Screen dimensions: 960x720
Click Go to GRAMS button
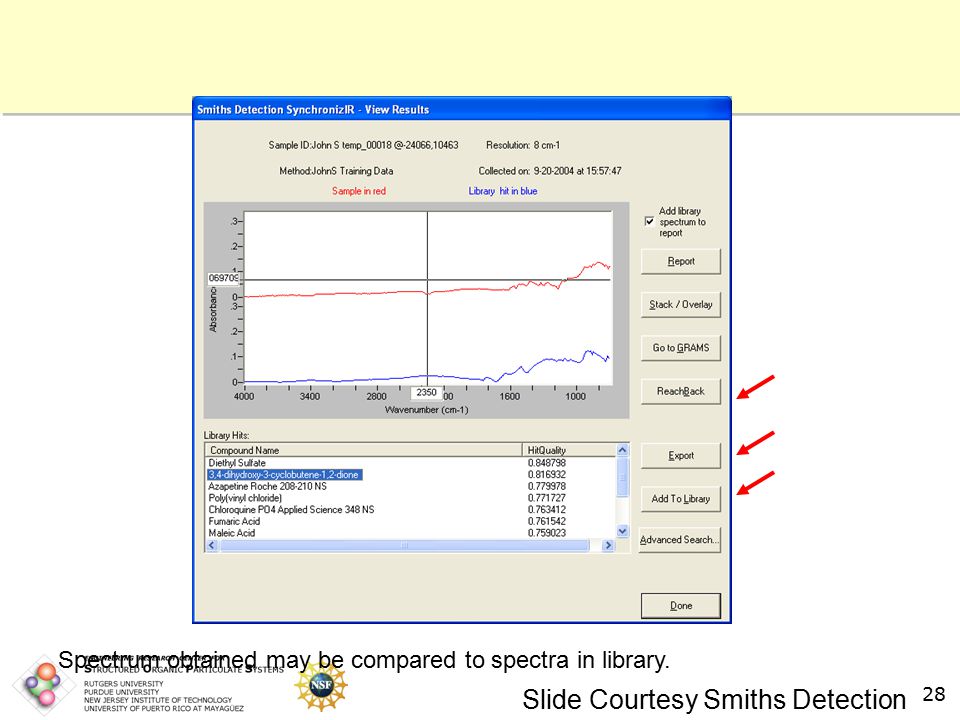[x=681, y=348]
